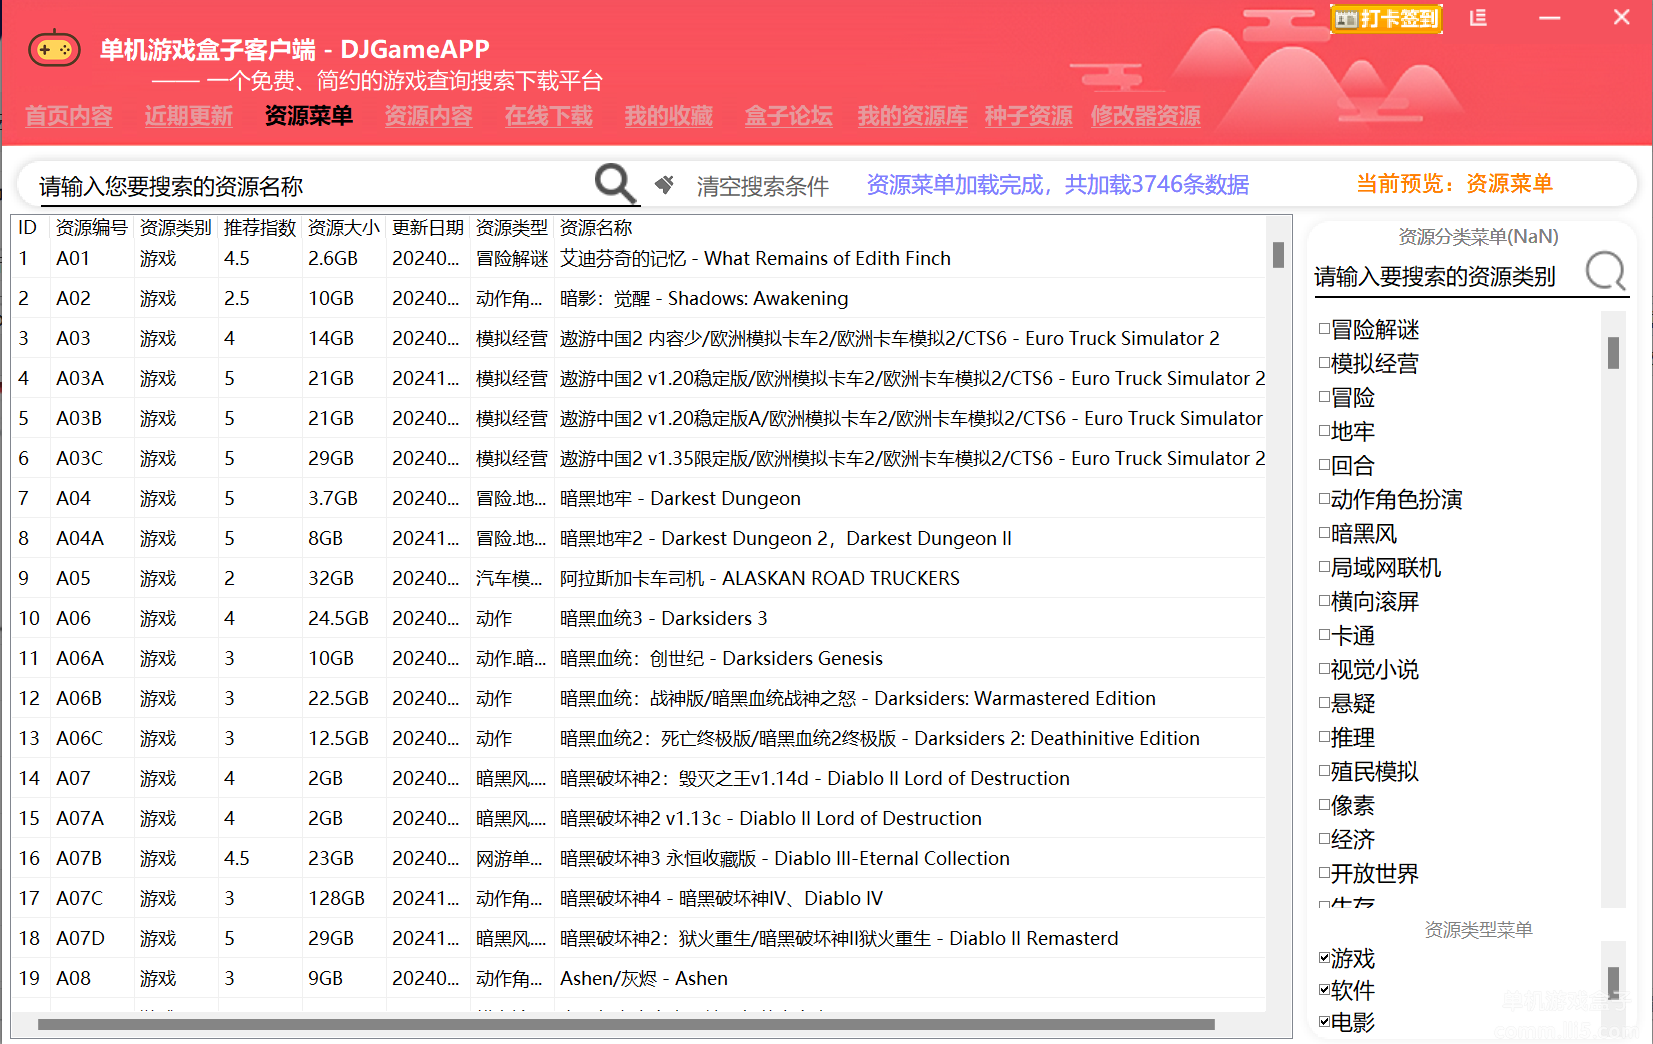Click the table's vertical scrollbar thumb

(1278, 255)
